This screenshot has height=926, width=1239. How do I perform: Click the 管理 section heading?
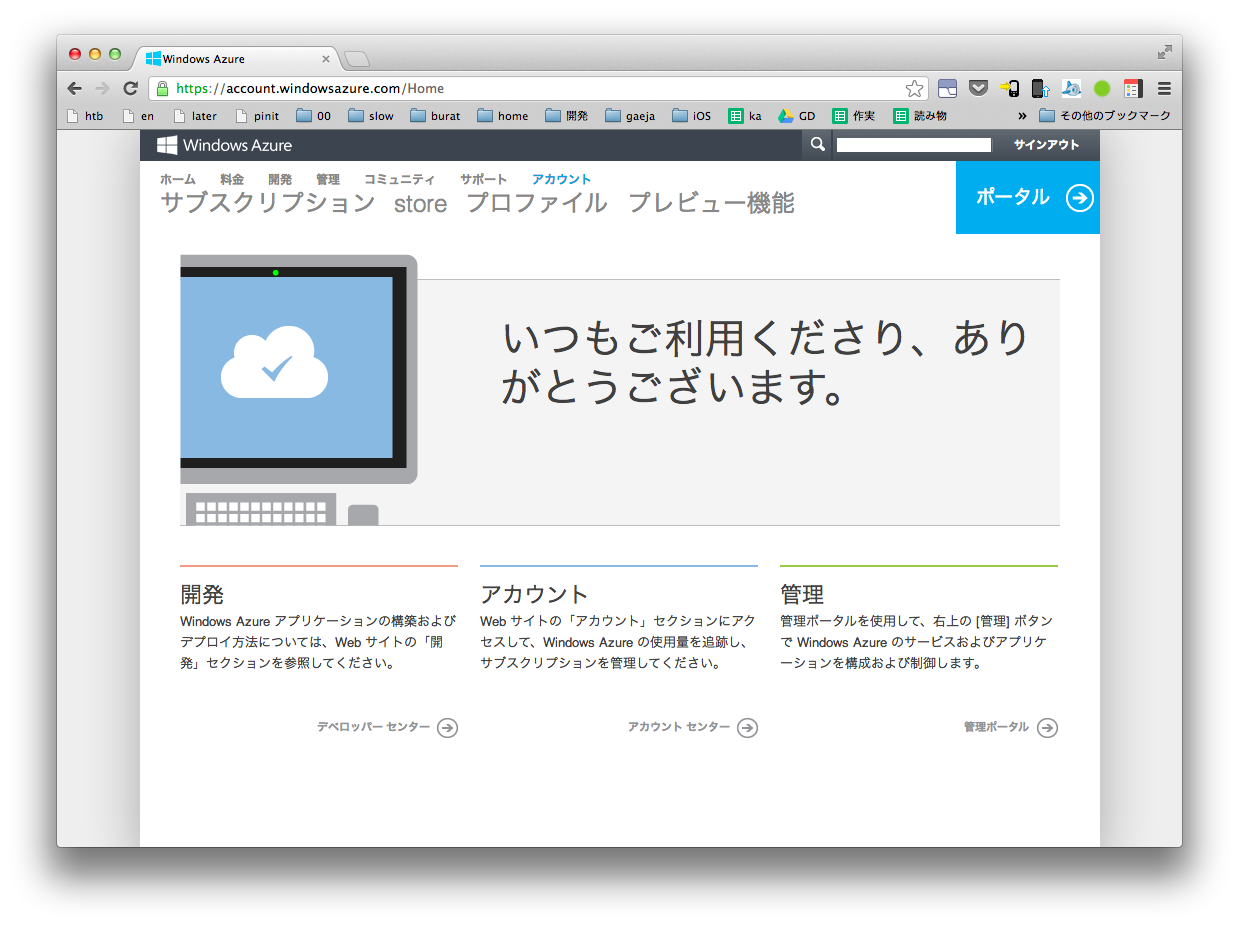pos(802,594)
